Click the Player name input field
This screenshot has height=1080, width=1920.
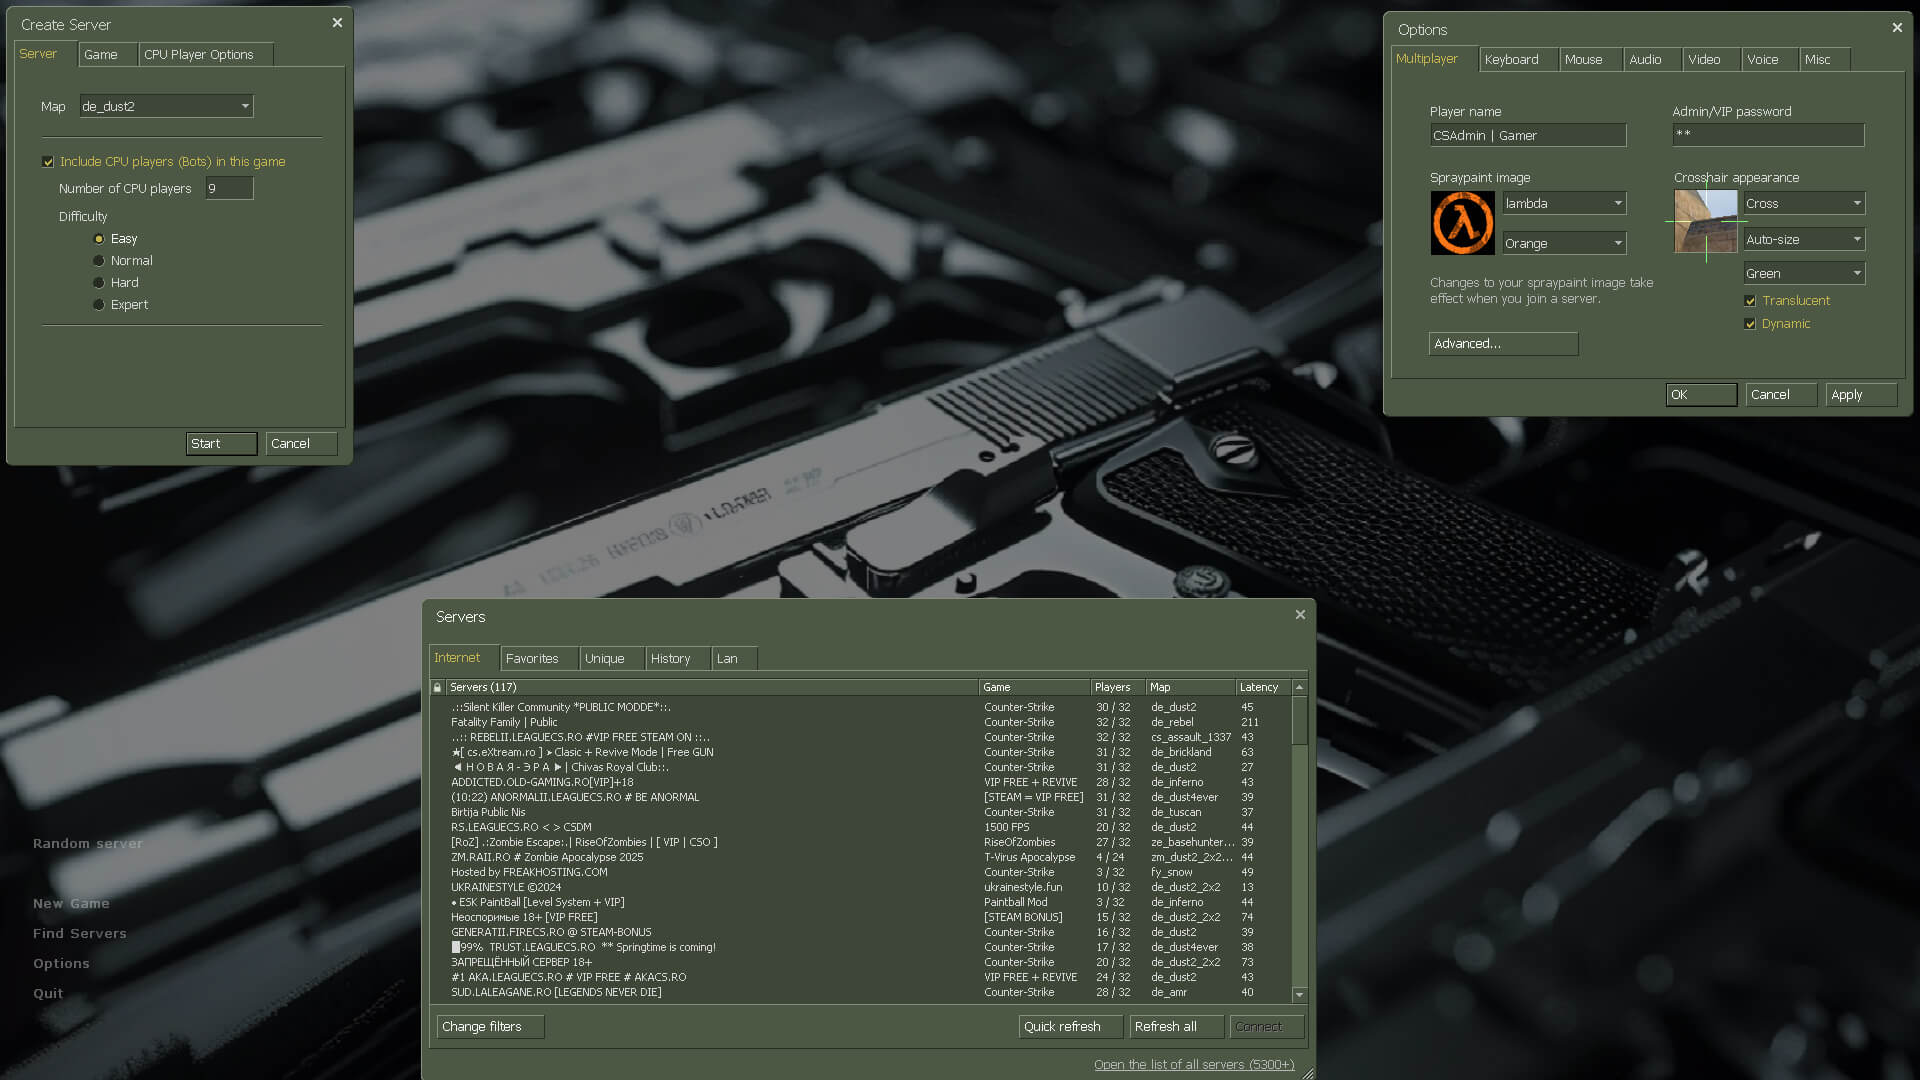[1527, 136]
